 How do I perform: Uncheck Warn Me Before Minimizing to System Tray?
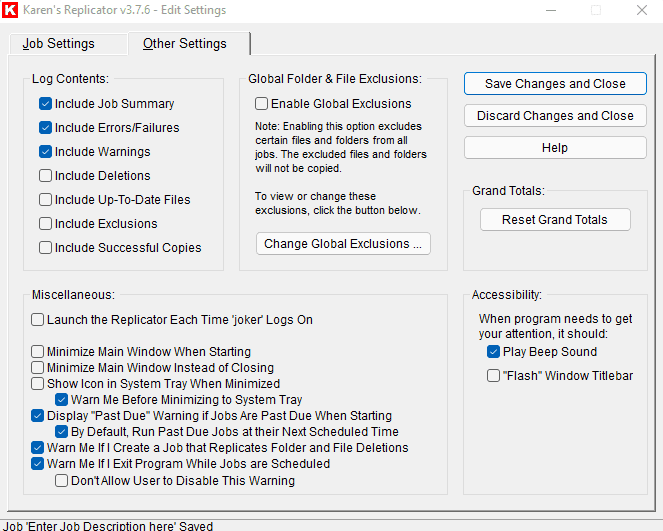[61, 400]
